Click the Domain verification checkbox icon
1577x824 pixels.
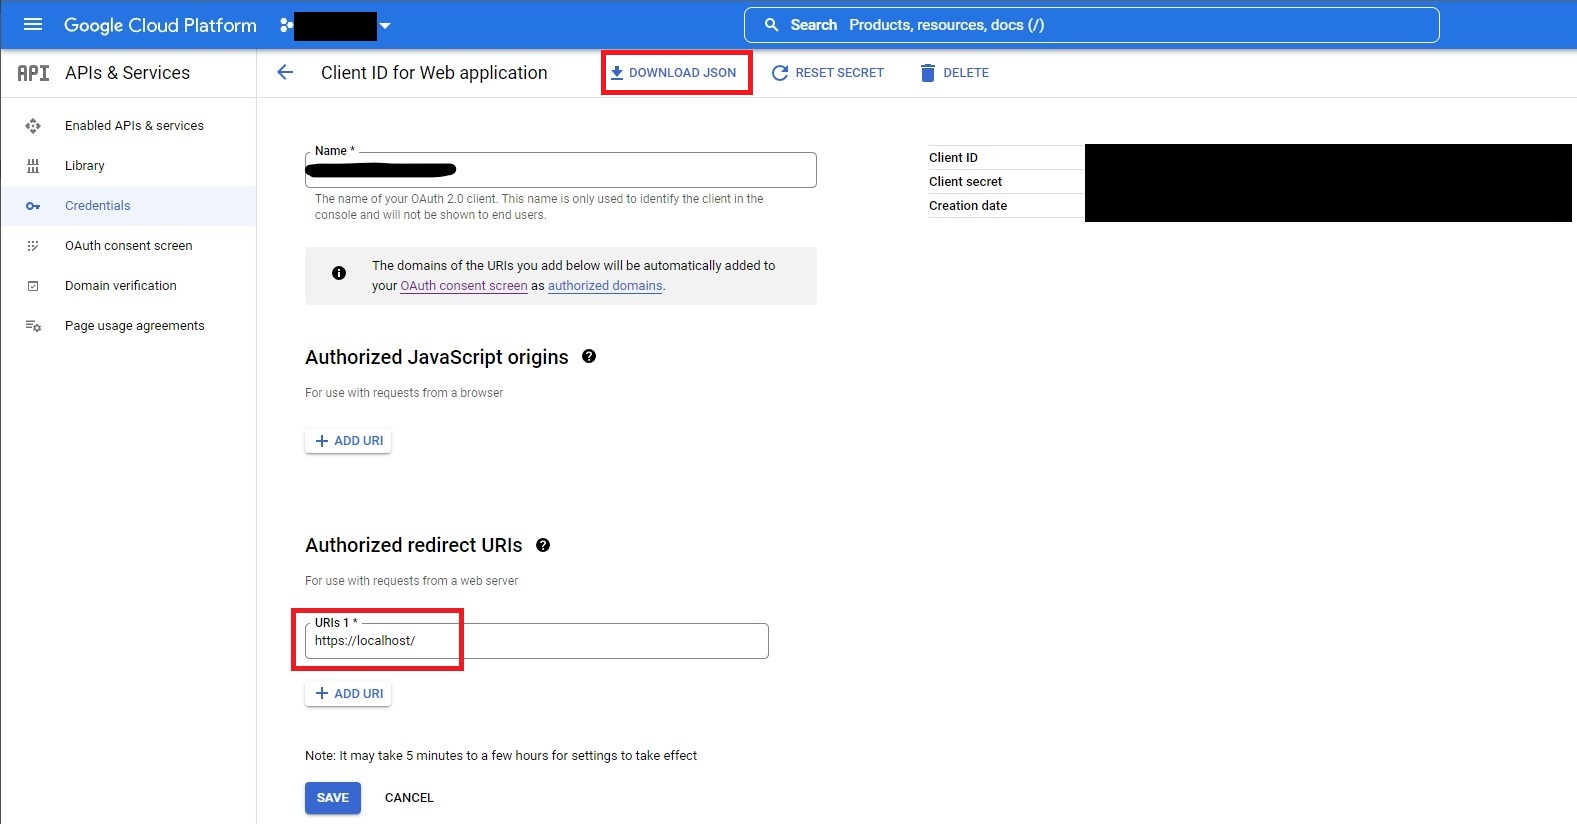click(x=33, y=286)
